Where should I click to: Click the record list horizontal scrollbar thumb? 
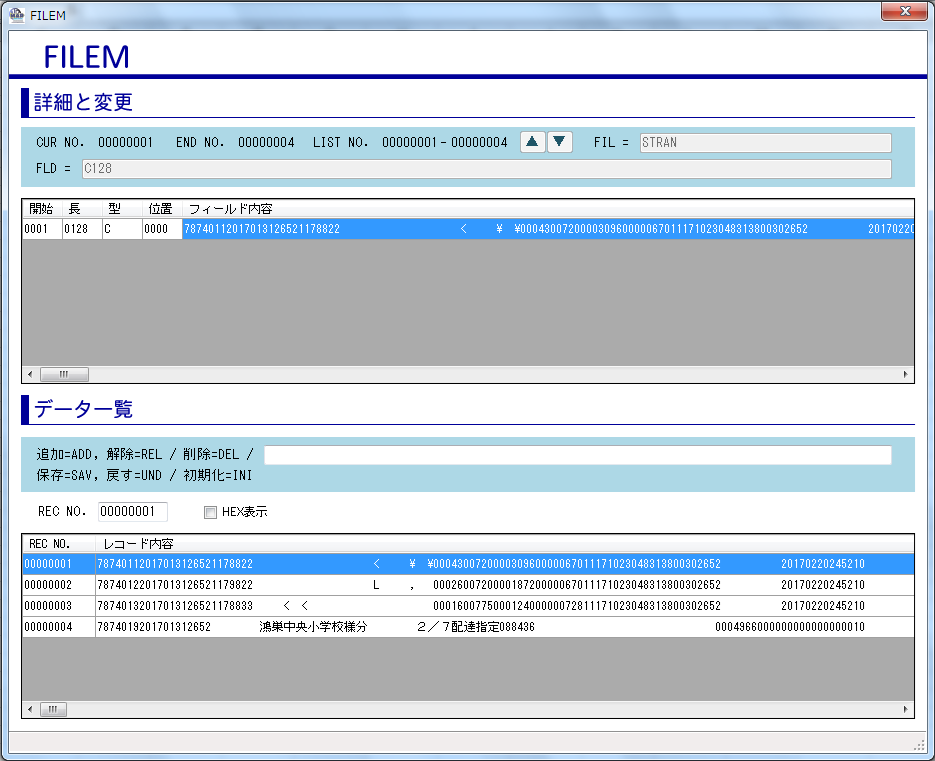(x=62, y=709)
